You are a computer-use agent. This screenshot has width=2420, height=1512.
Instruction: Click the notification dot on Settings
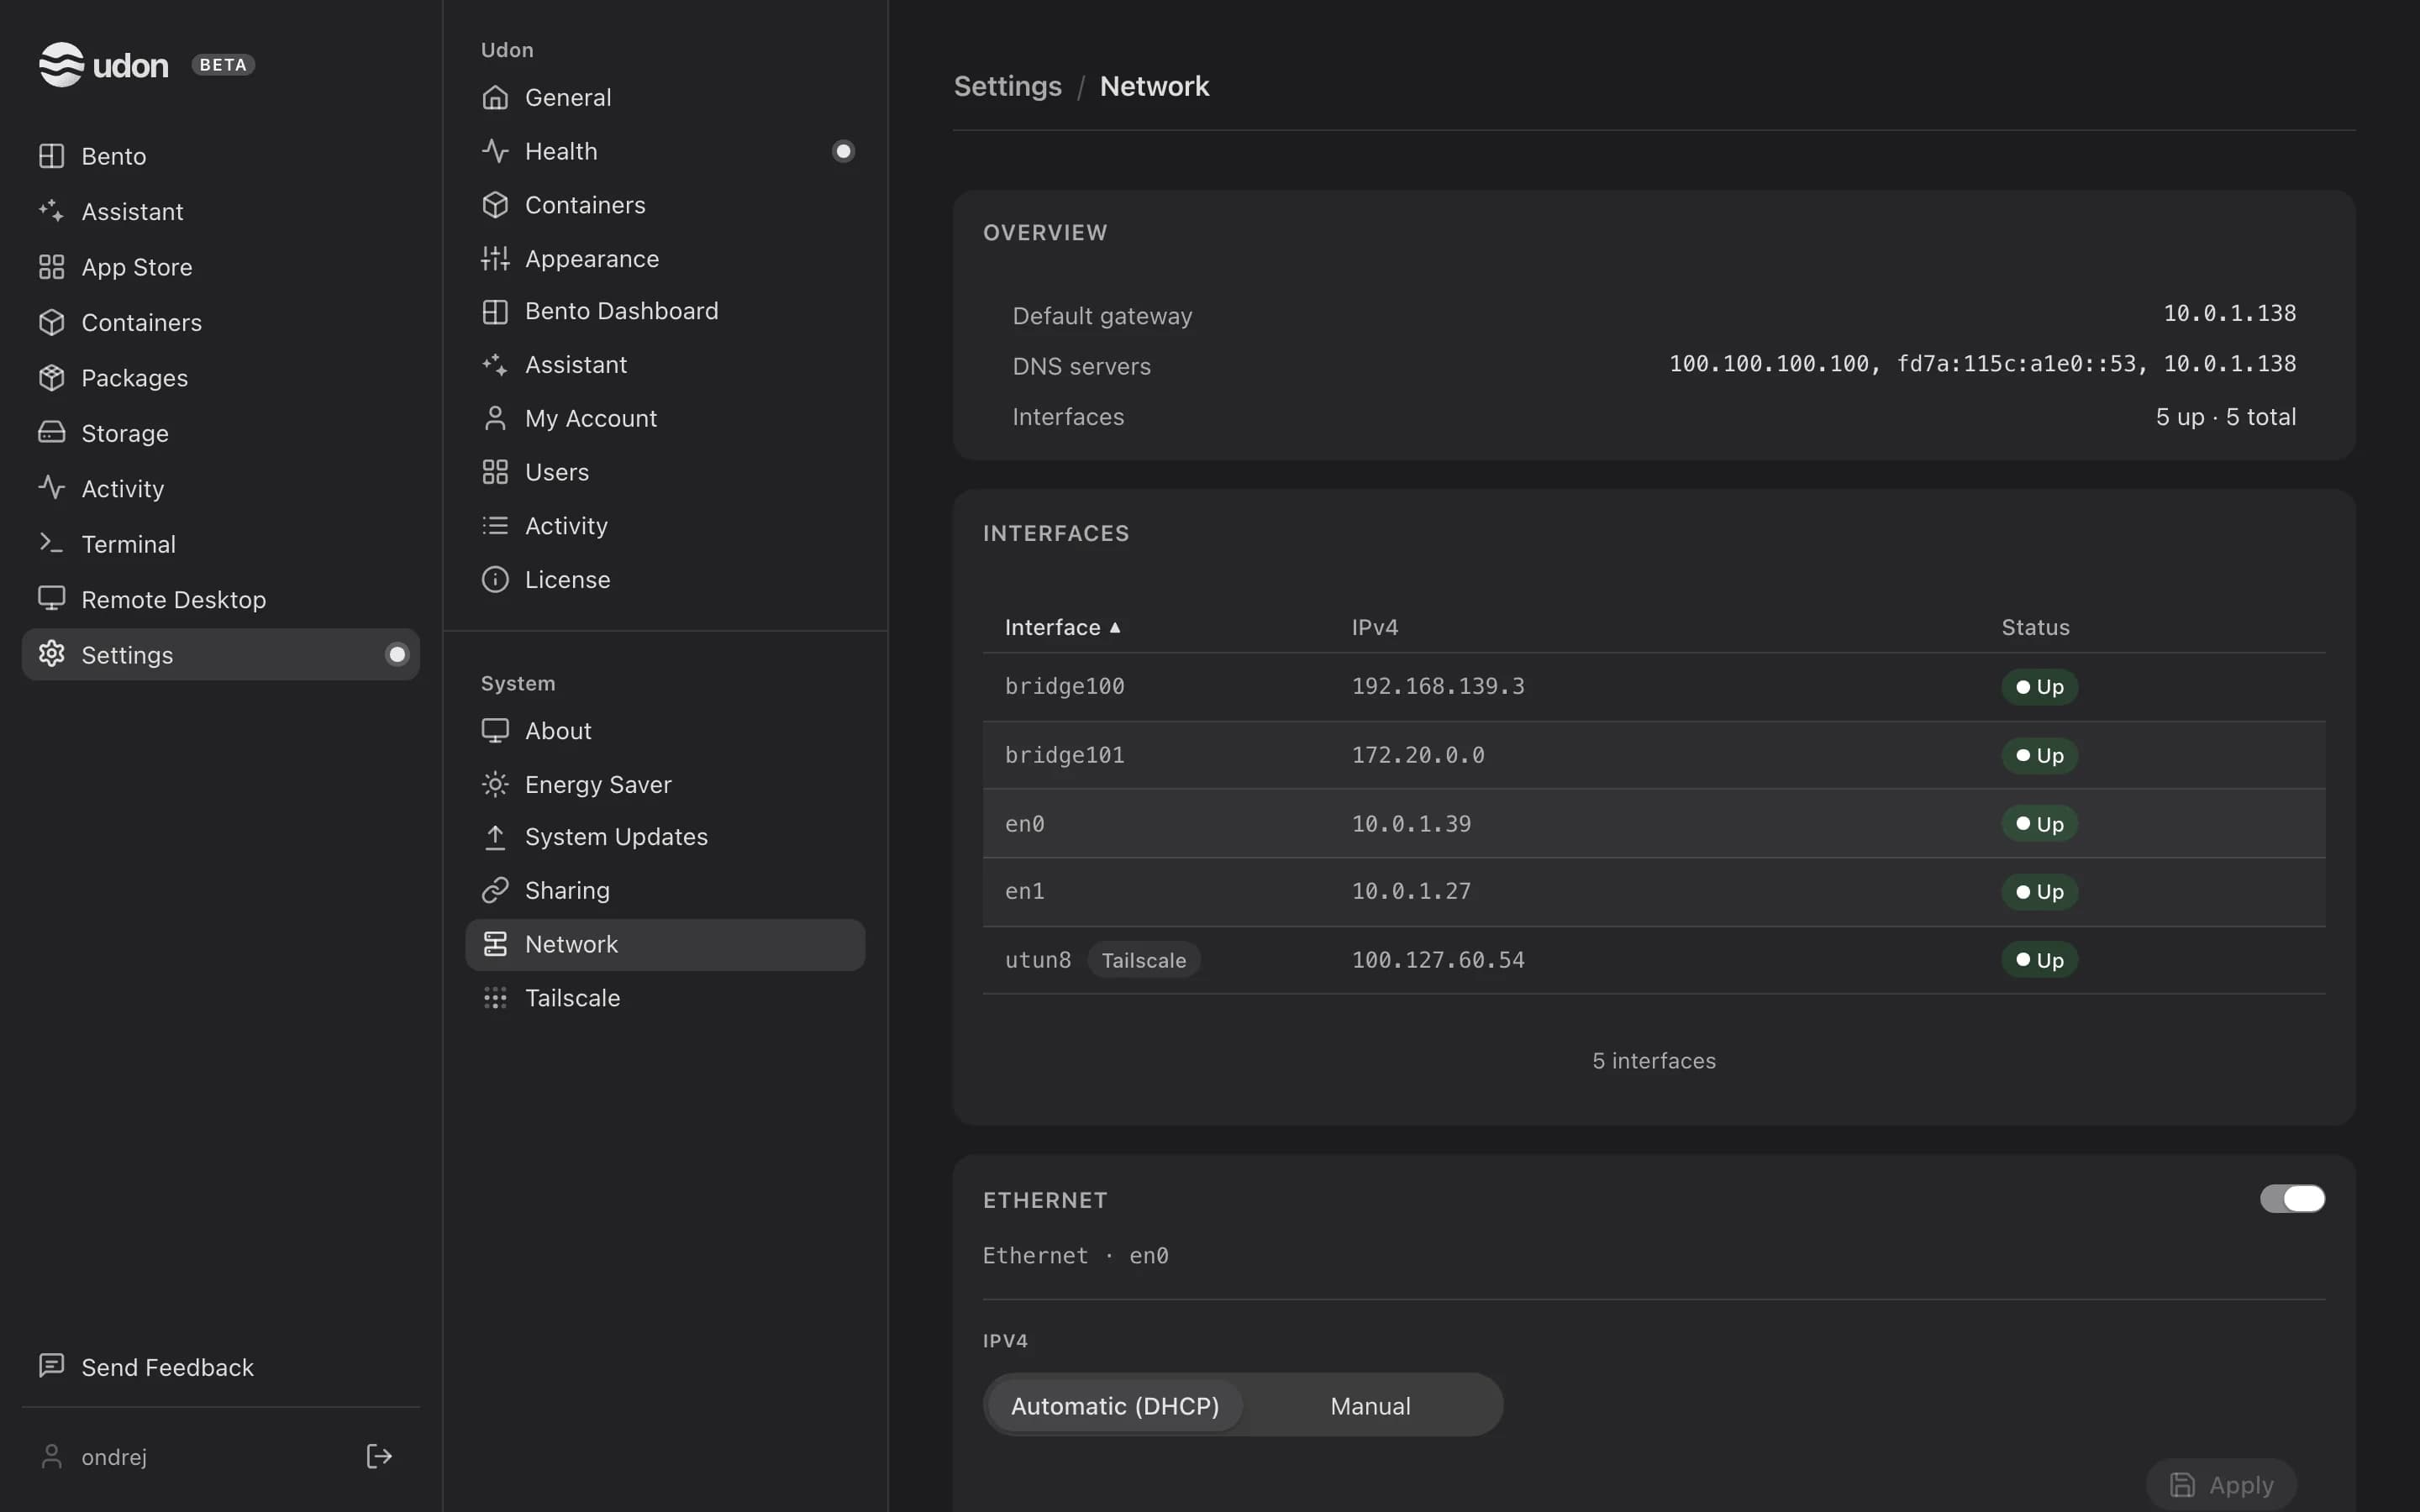tap(397, 654)
